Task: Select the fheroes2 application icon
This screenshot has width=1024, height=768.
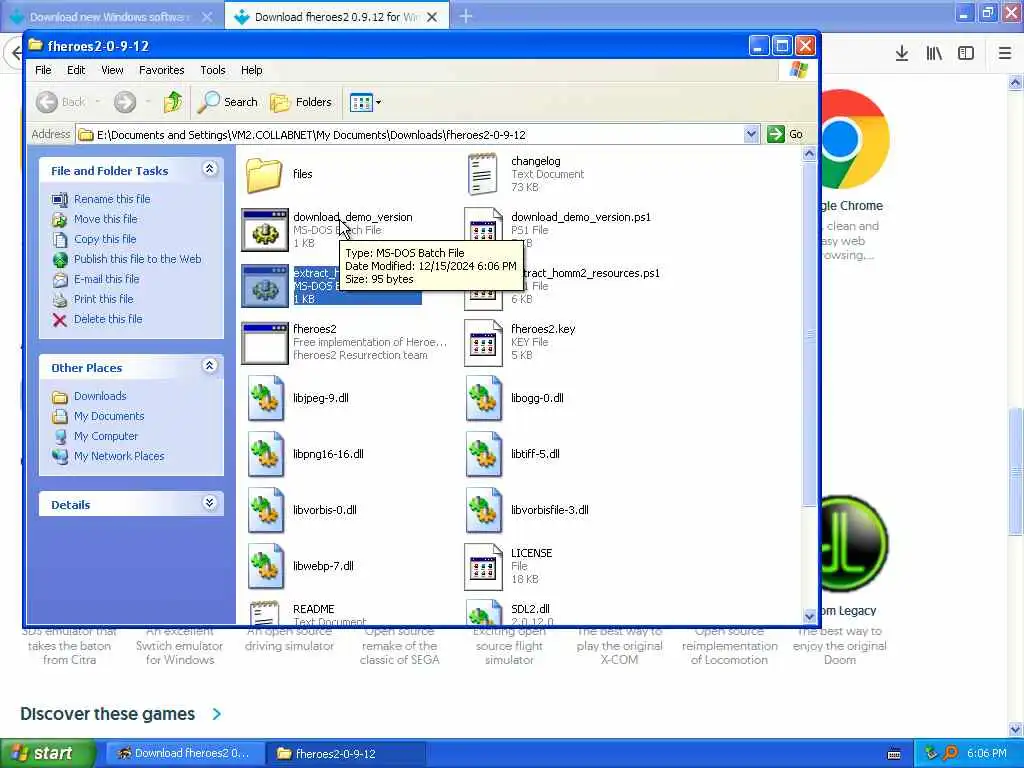Action: [x=264, y=343]
